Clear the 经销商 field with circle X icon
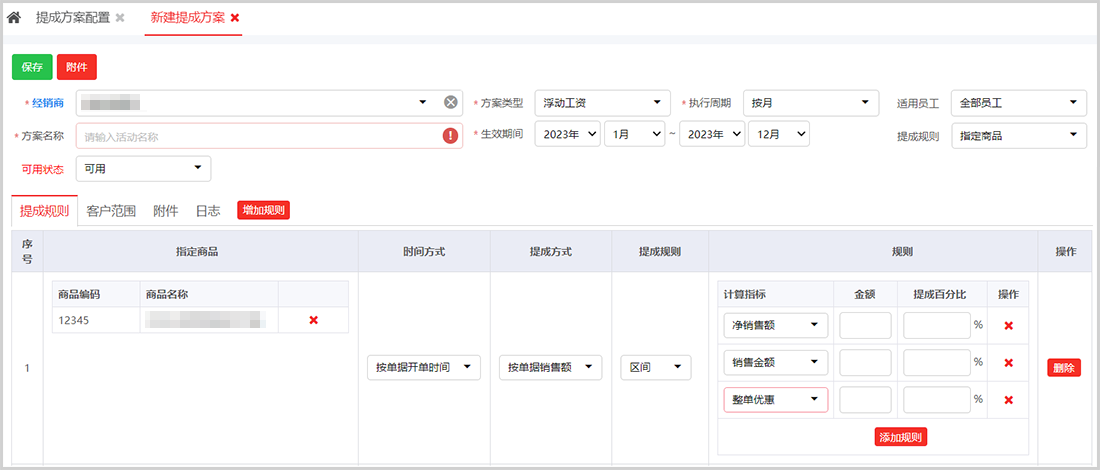The width and height of the screenshot is (1100, 470). [x=450, y=103]
